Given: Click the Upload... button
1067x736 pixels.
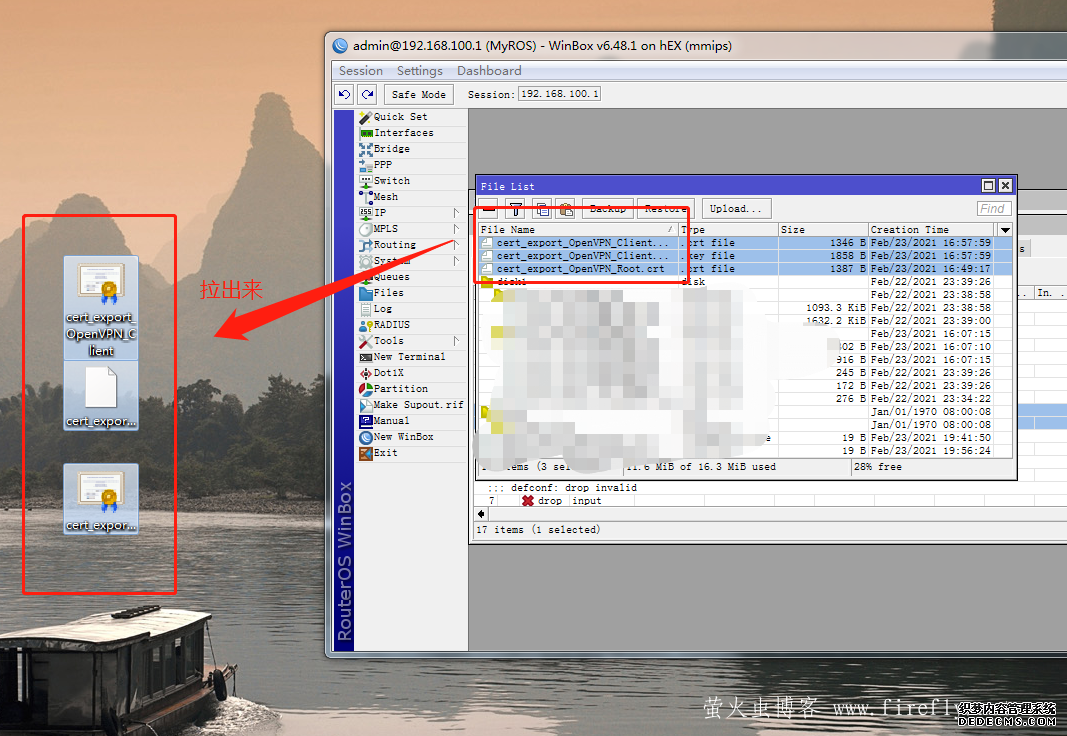Looking at the screenshot, I should [x=736, y=209].
